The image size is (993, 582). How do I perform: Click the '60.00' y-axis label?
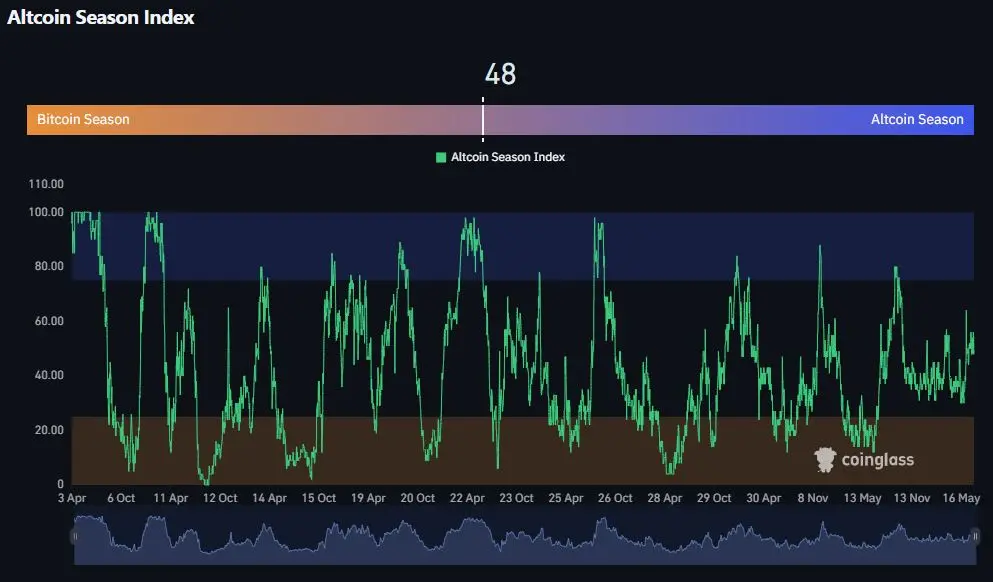[49, 320]
